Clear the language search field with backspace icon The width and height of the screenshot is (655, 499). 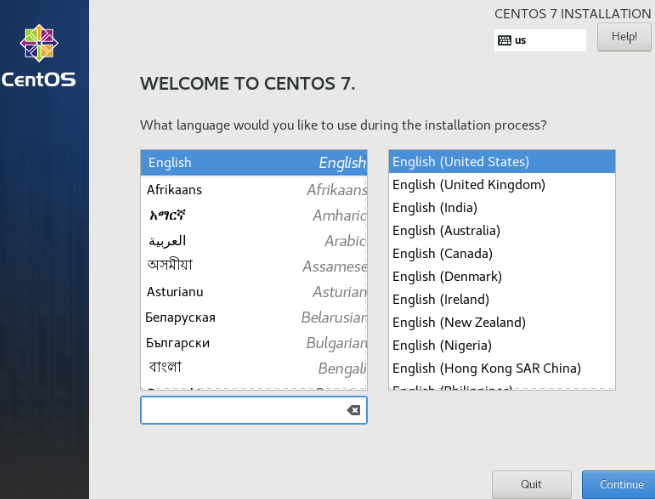pos(353,411)
